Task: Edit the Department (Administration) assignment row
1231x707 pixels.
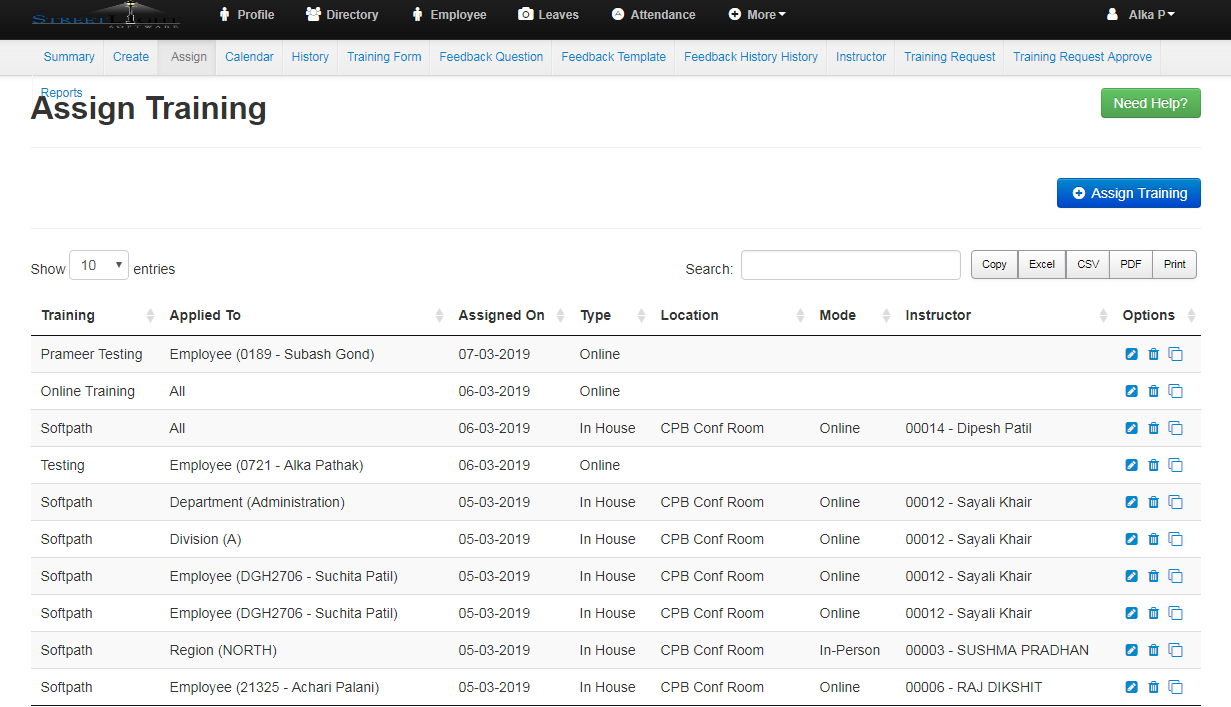Action: (x=1131, y=502)
